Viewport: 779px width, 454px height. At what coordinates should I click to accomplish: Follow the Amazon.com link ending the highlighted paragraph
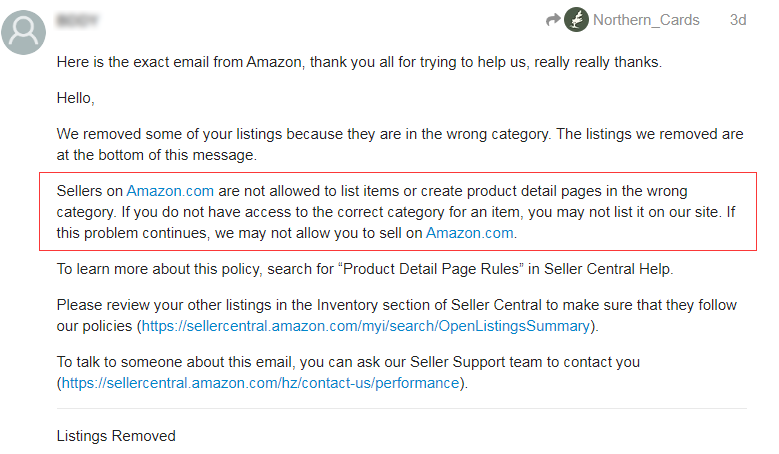(x=469, y=233)
